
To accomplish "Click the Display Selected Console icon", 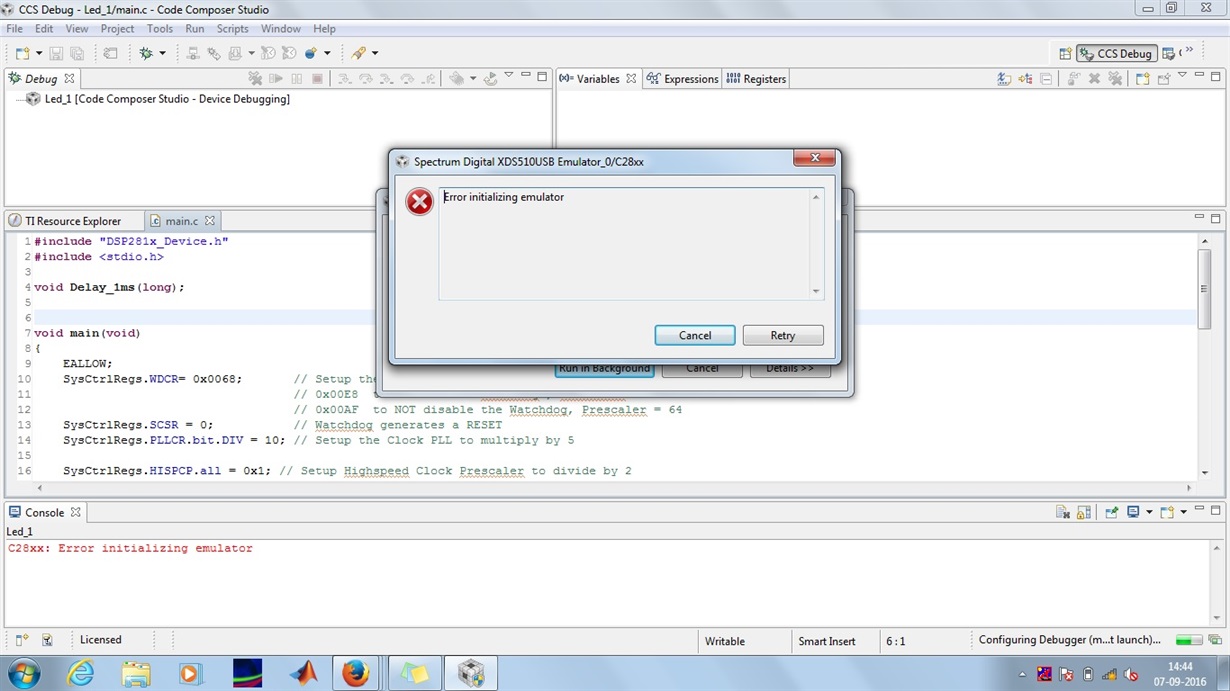I will (1133, 512).
